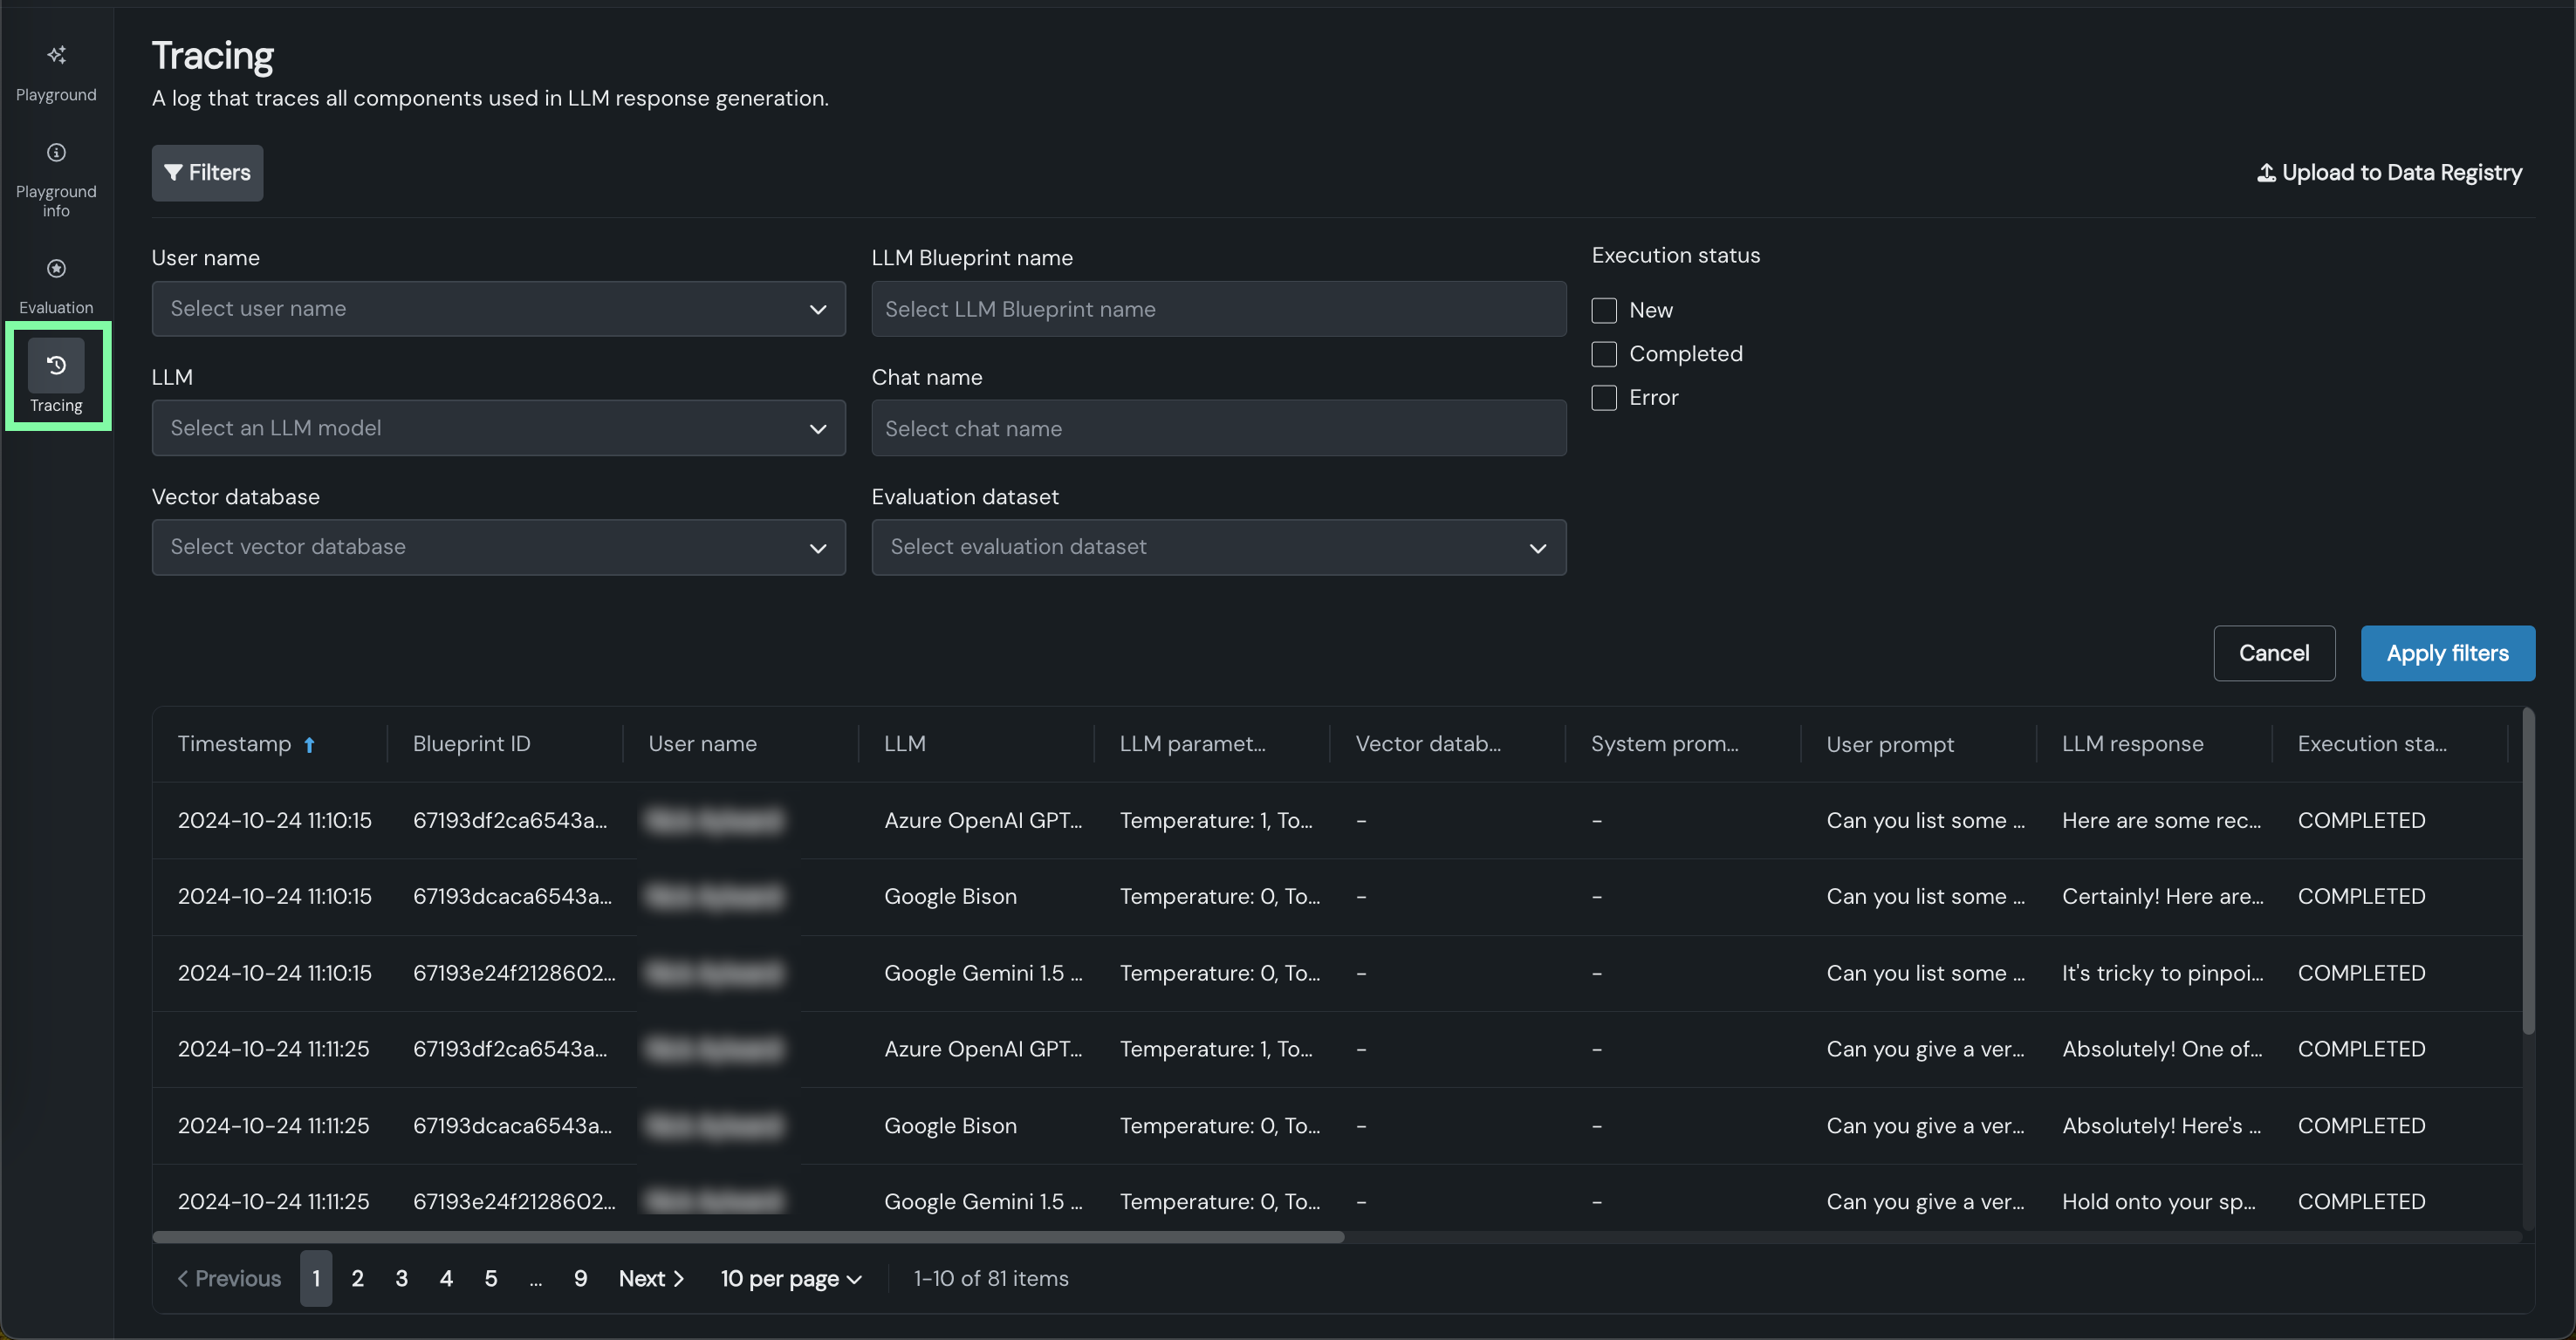Open the Playground sidebar icon

(x=56, y=56)
